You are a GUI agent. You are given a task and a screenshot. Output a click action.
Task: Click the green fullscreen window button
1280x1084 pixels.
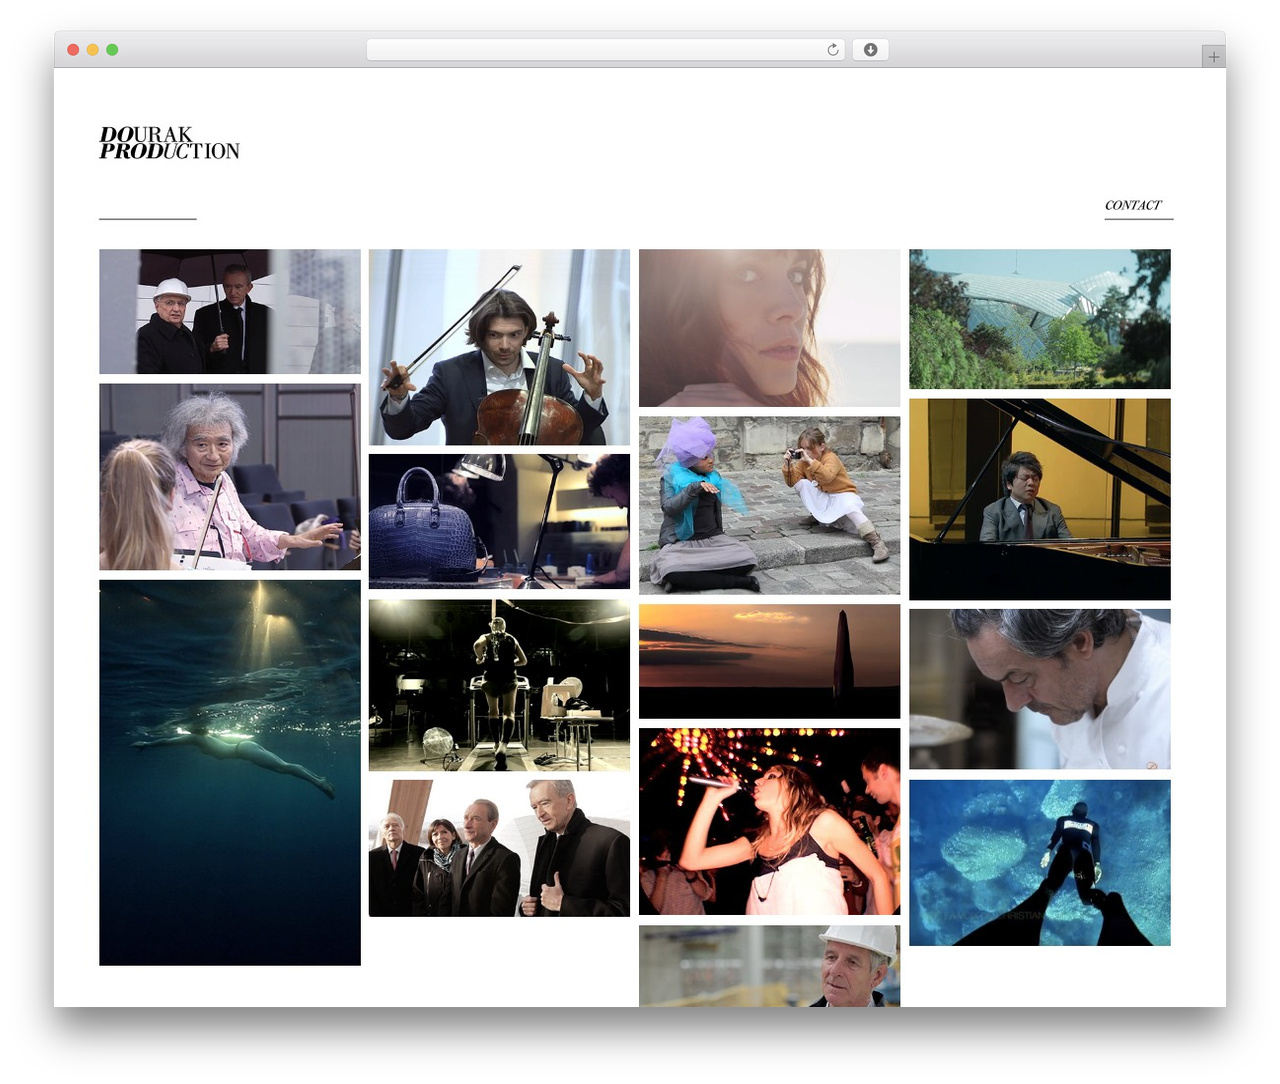(112, 50)
